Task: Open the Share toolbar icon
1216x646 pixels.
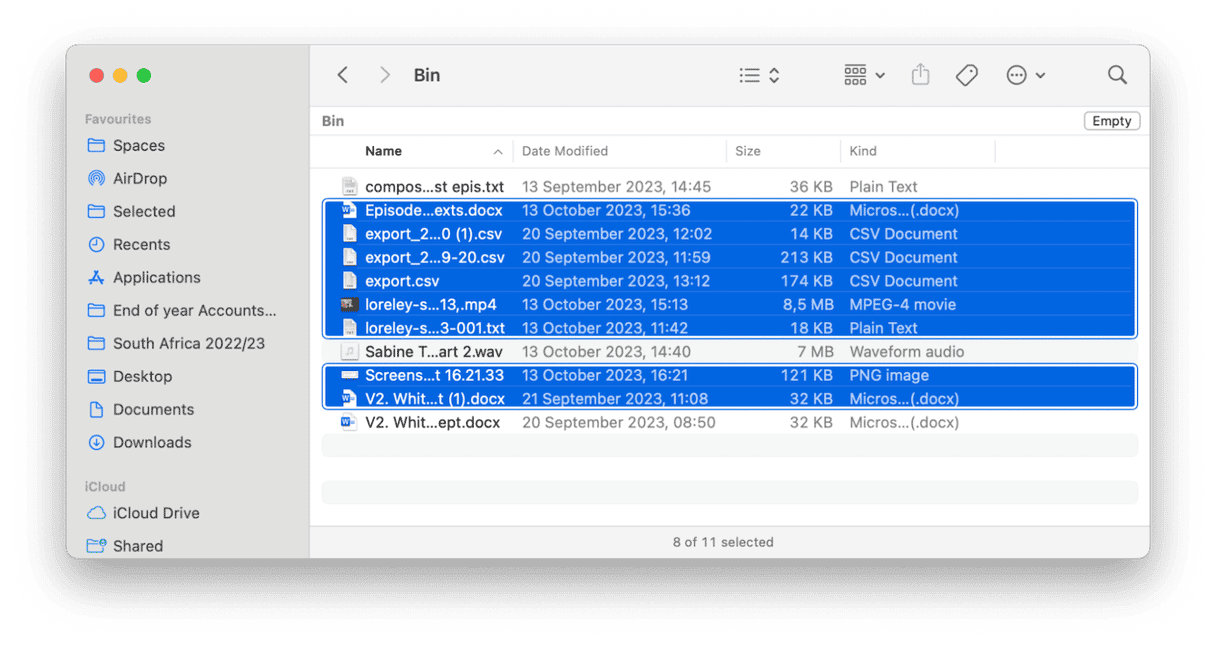Action: [x=920, y=75]
